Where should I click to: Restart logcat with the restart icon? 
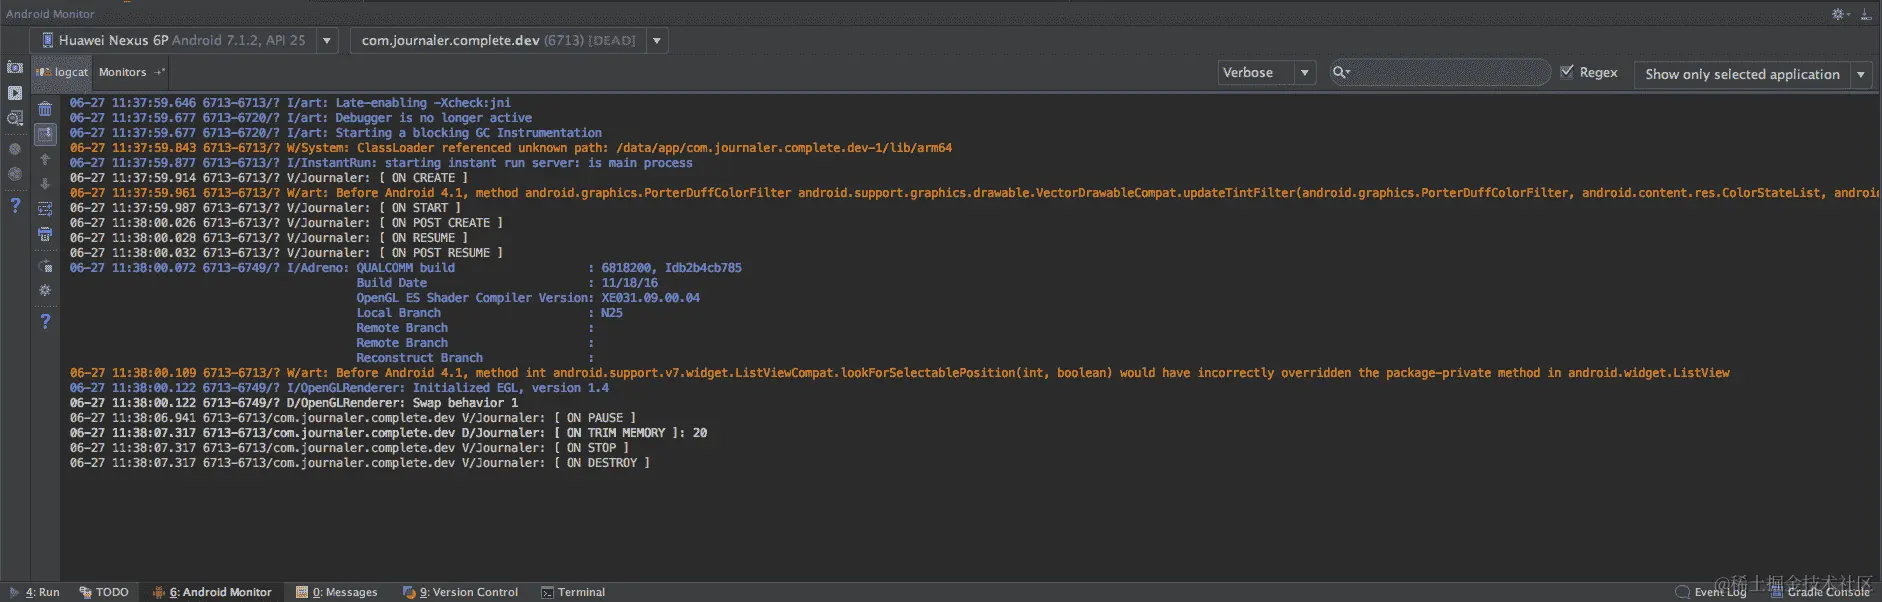point(45,266)
